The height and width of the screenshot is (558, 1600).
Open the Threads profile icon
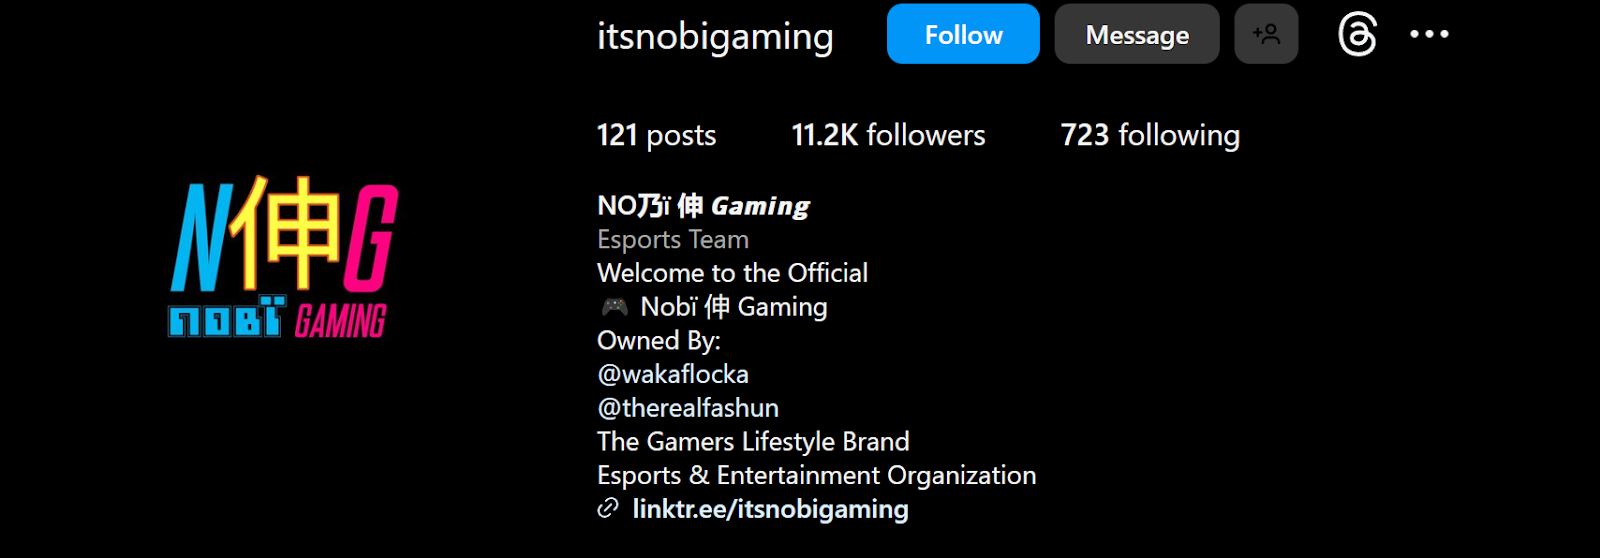click(x=1357, y=35)
